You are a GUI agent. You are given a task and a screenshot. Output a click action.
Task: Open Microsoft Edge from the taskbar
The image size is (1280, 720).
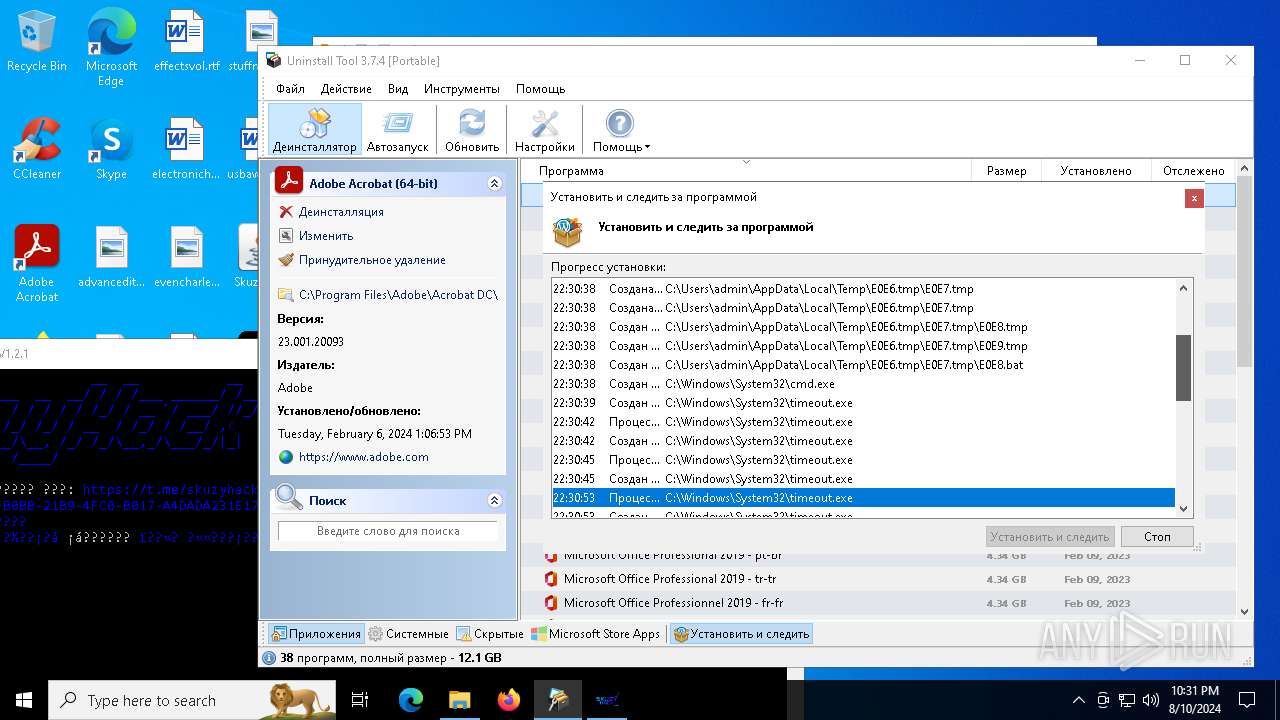click(411, 700)
